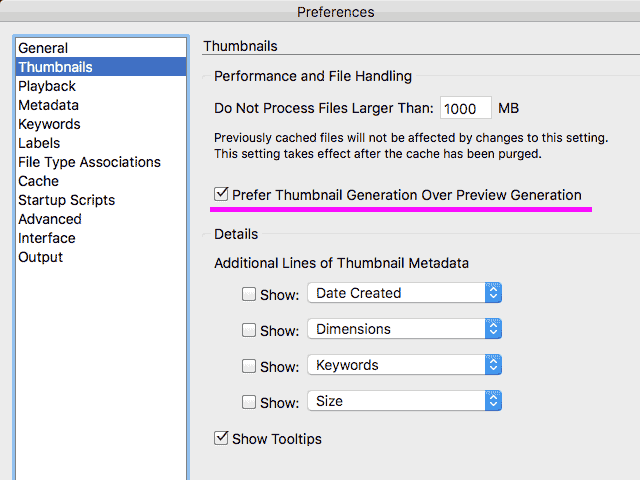
Task: Go to Advanced preferences
Action: tap(50, 219)
